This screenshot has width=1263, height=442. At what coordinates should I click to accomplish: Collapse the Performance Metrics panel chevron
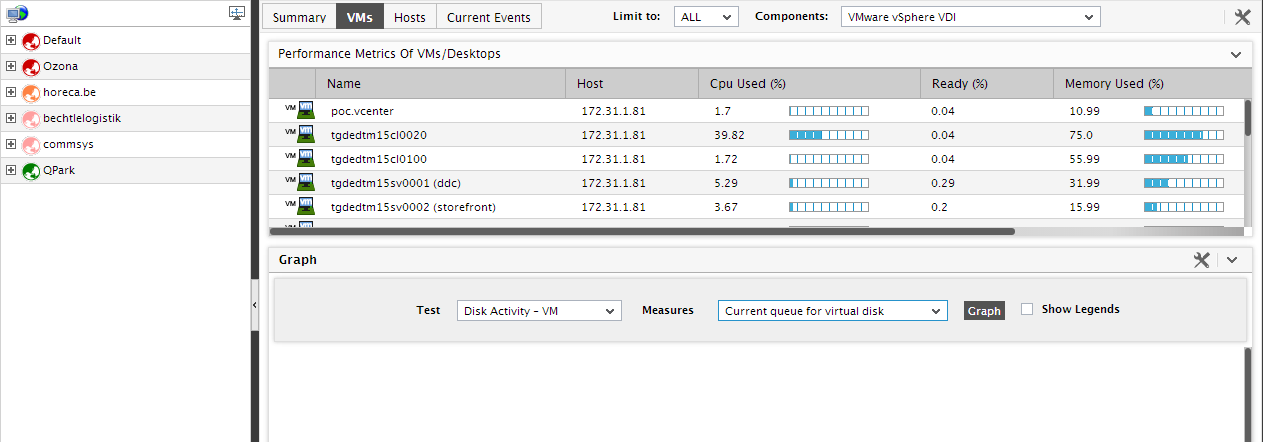1236,54
